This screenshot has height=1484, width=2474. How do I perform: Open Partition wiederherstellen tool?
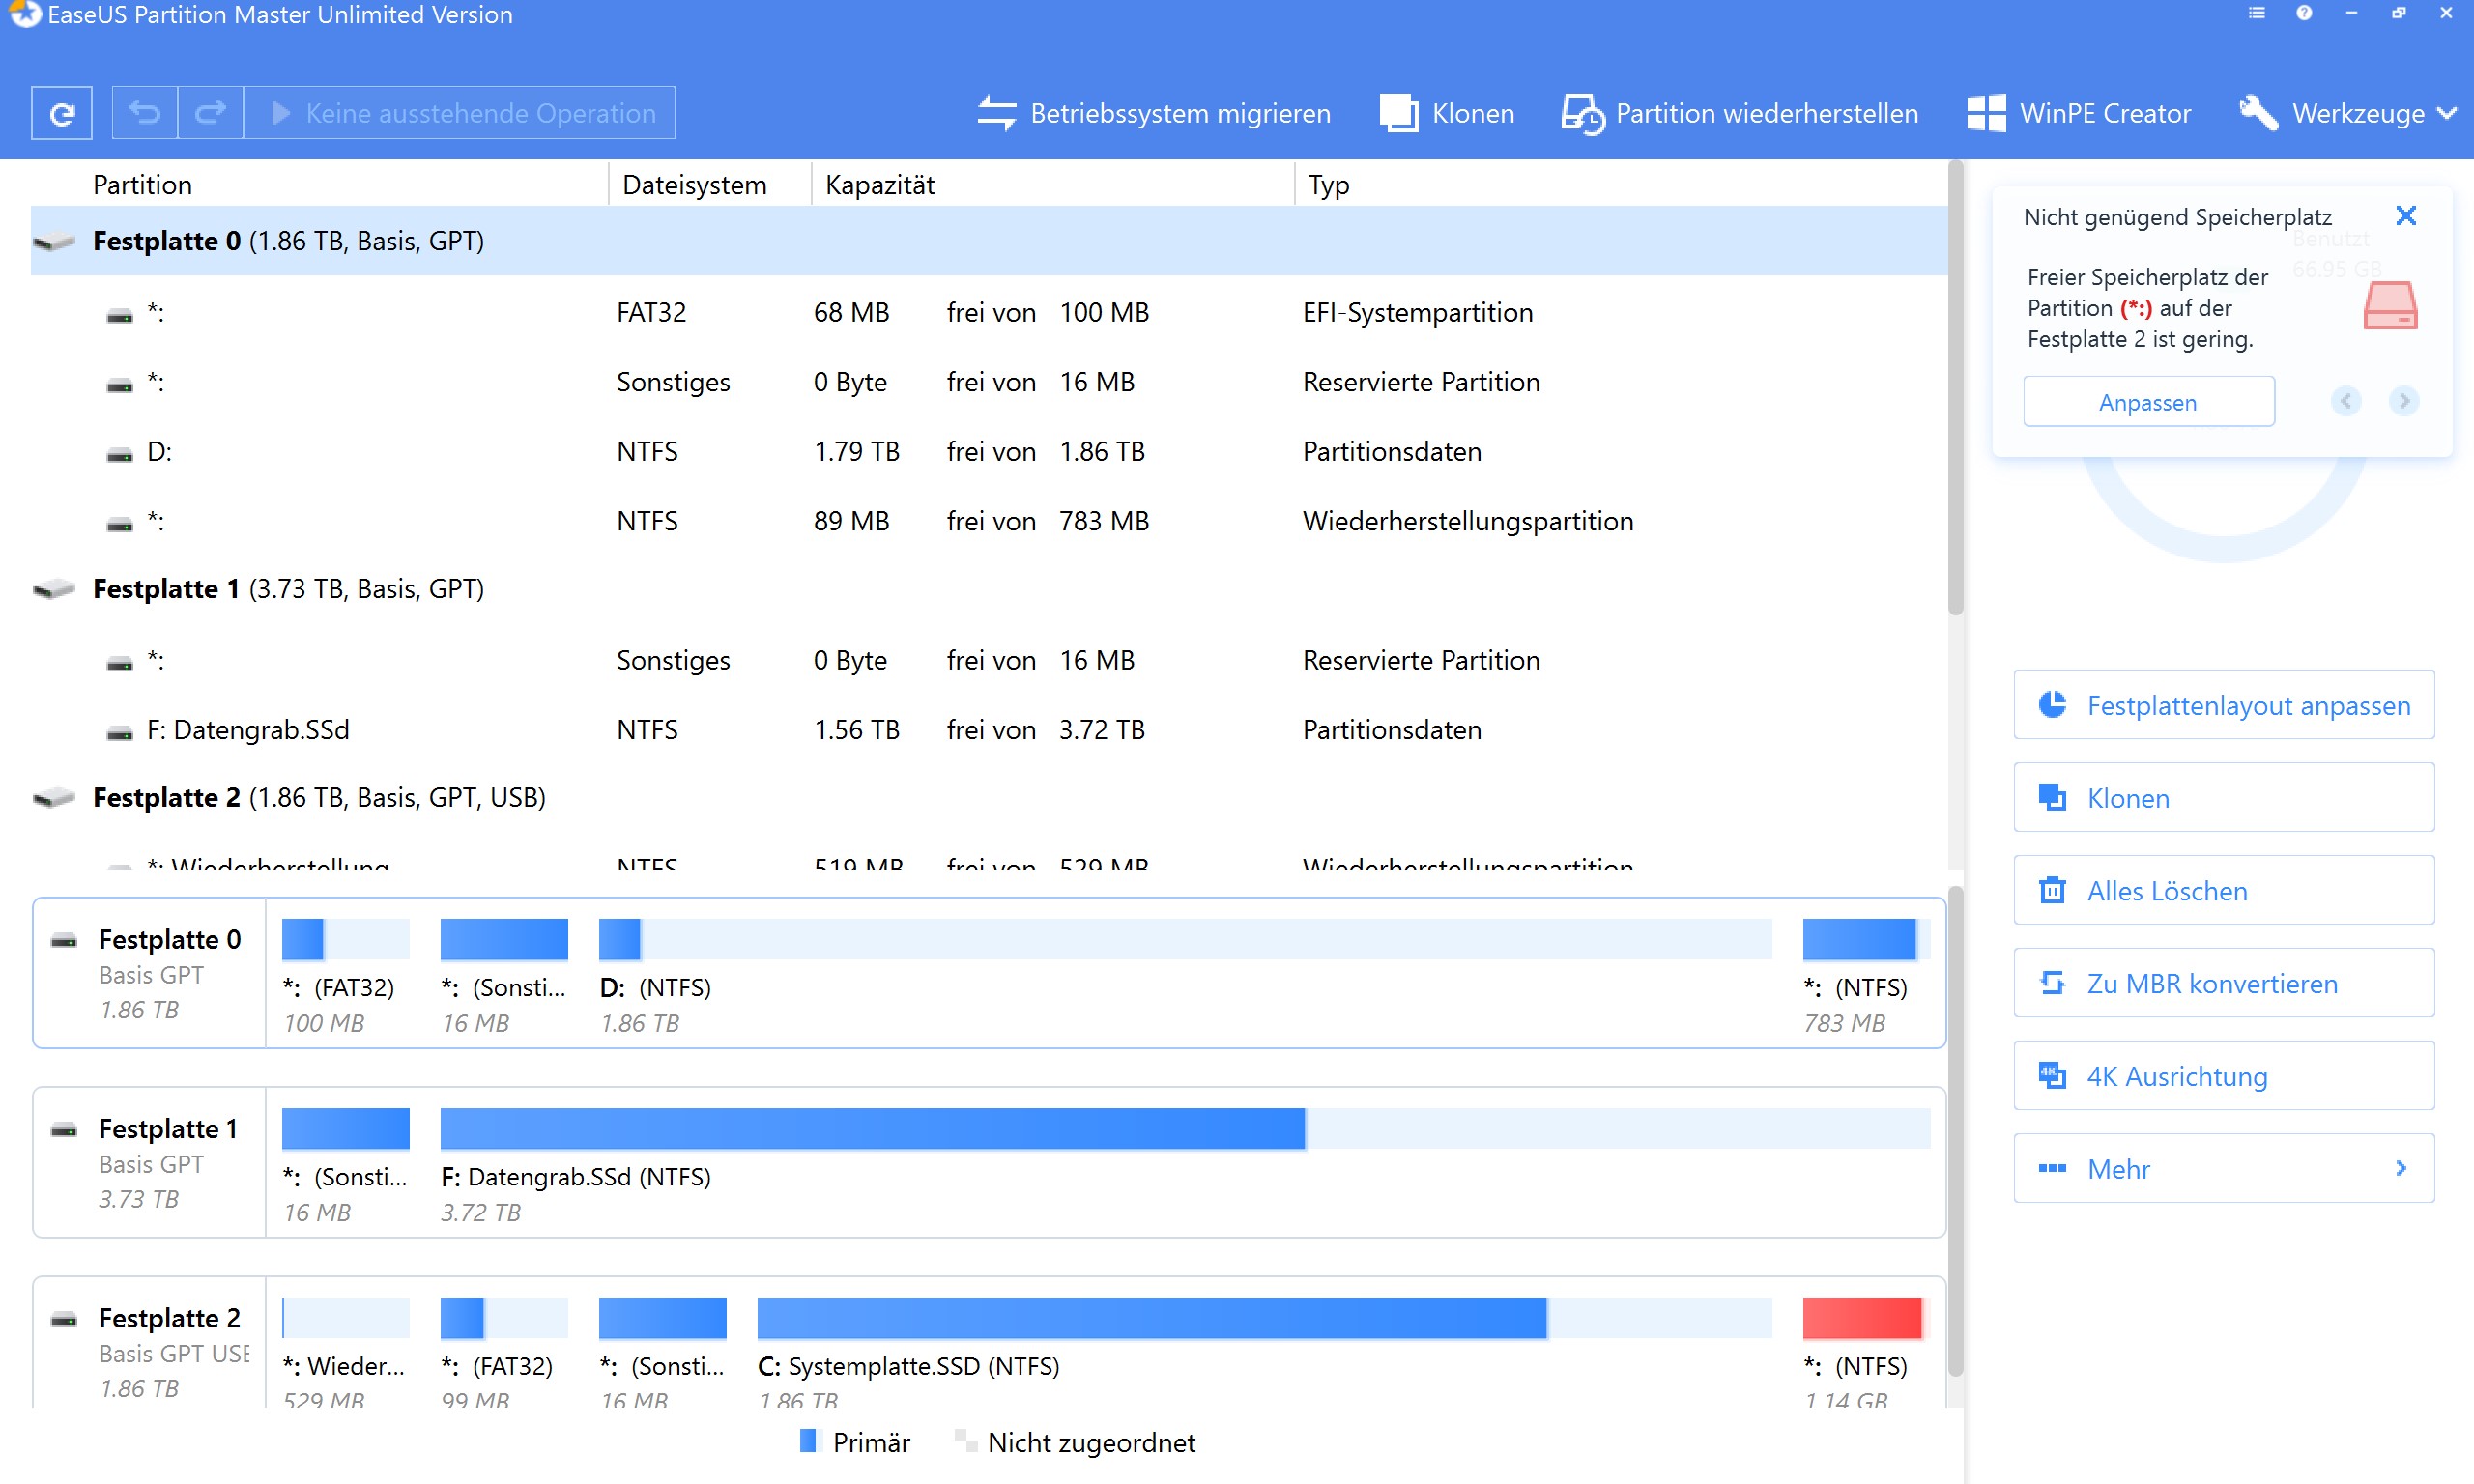(x=1740, y=113)
